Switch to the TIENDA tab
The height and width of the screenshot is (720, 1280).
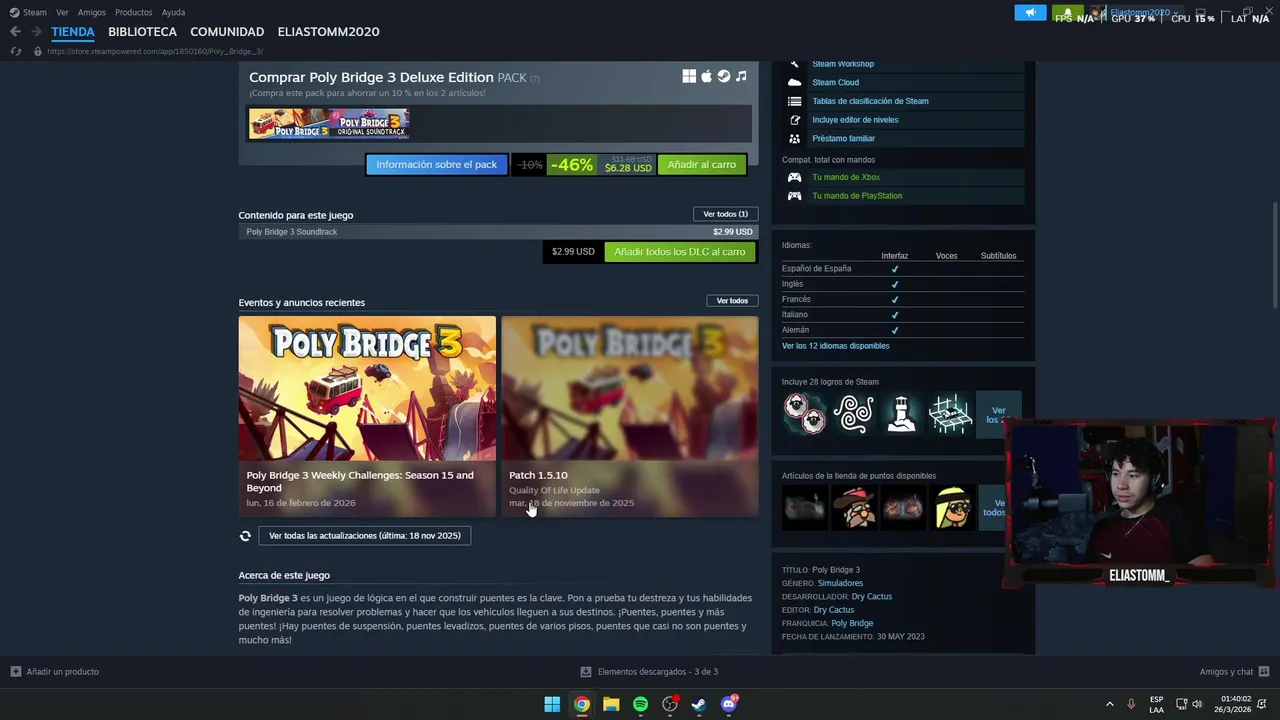click(73, 32)
